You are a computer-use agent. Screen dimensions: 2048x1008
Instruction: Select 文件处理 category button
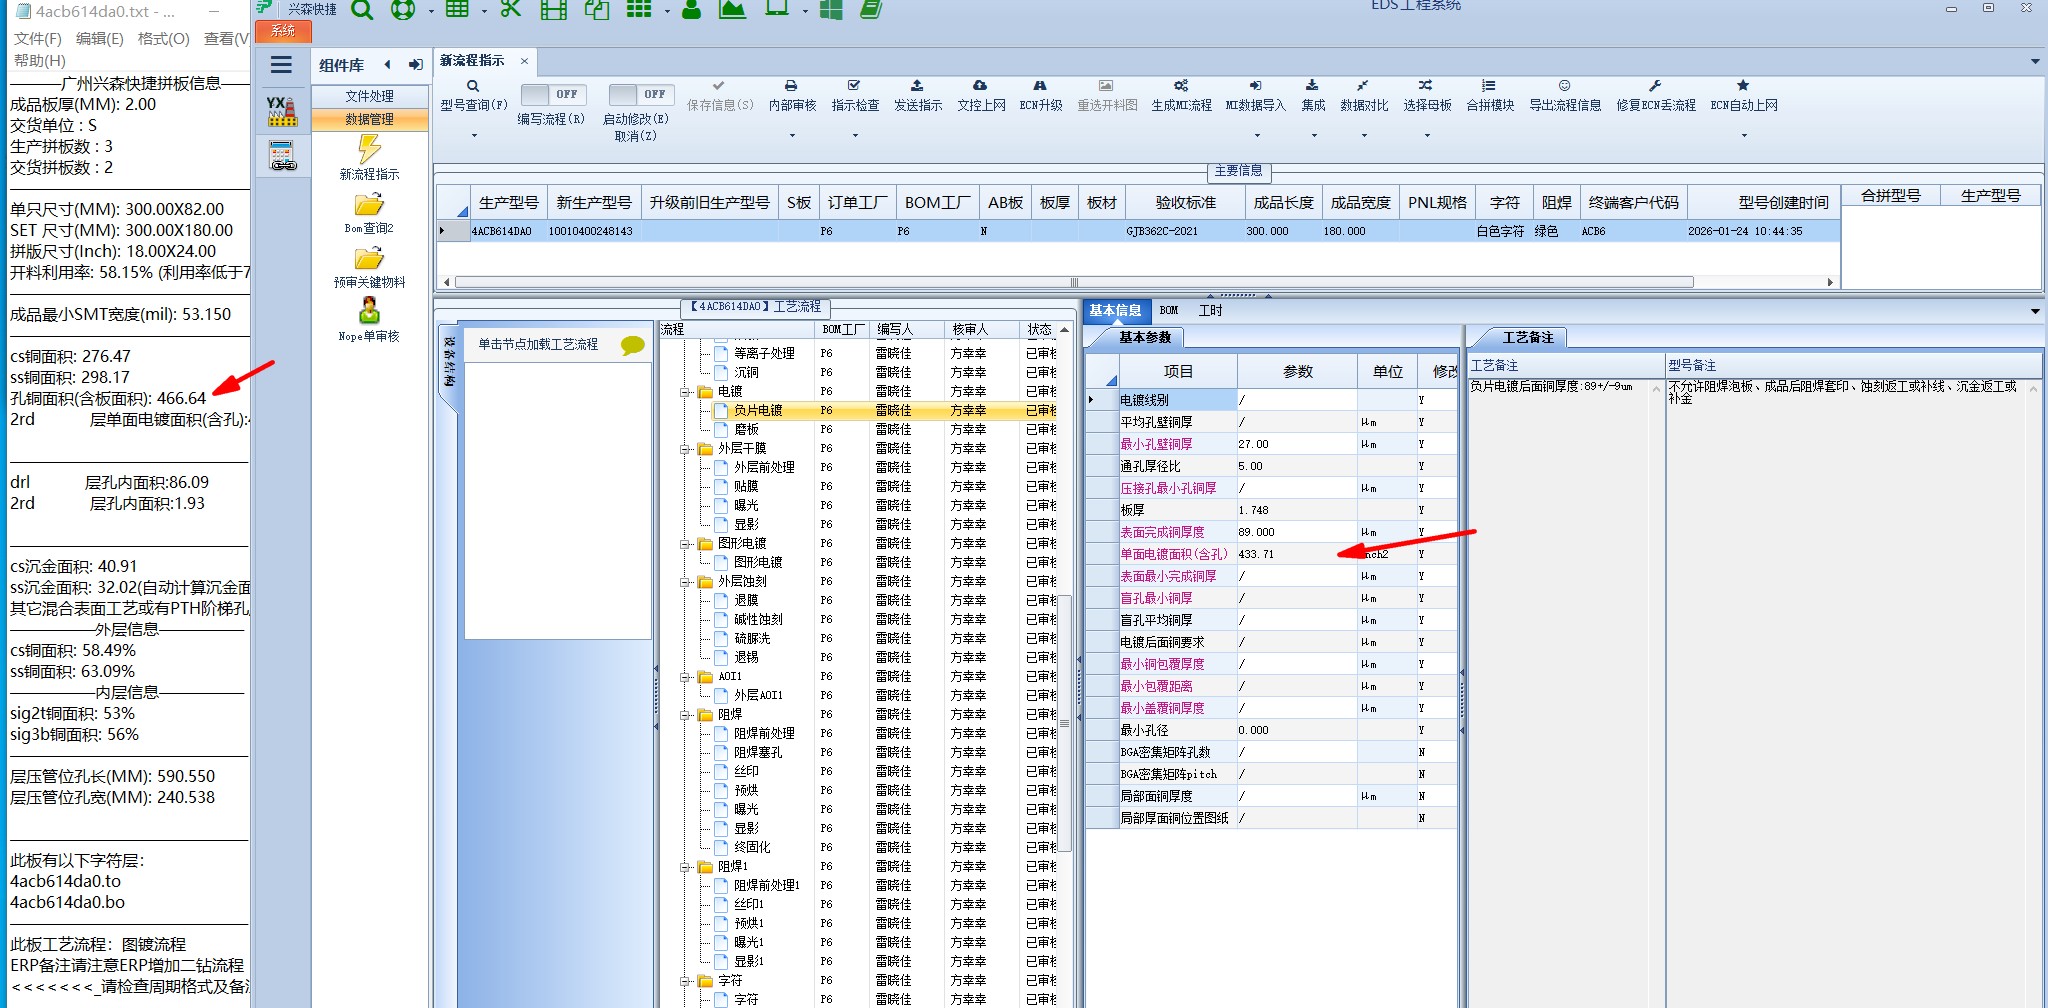point(370,96)
